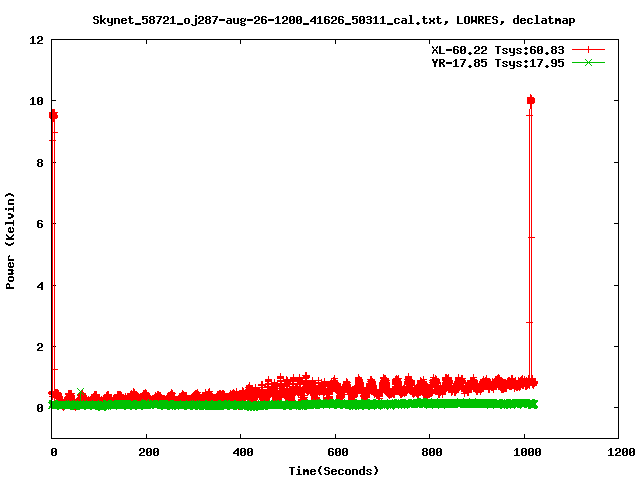The height and width of the screenshot is (480, 640).
Task: Click the green legend line sample
Action: (x=588, y=62)
